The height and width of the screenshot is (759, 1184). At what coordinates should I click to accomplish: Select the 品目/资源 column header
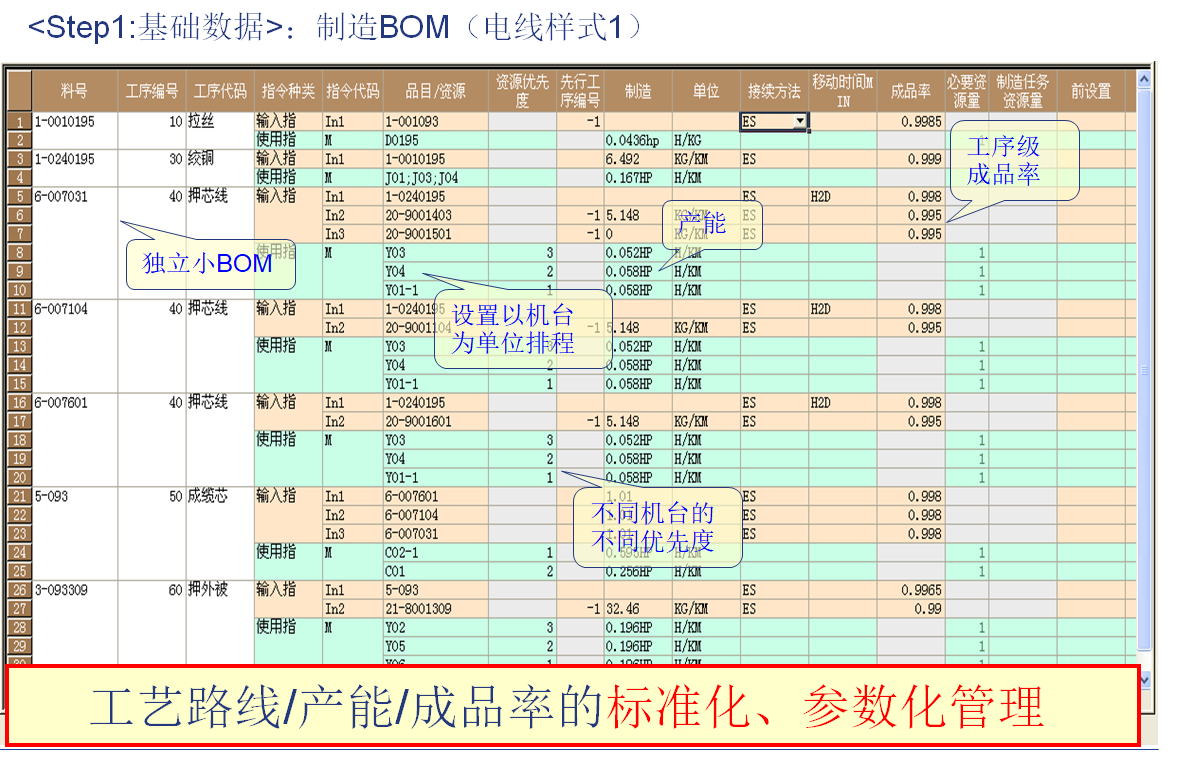click(x=435, y=91)
